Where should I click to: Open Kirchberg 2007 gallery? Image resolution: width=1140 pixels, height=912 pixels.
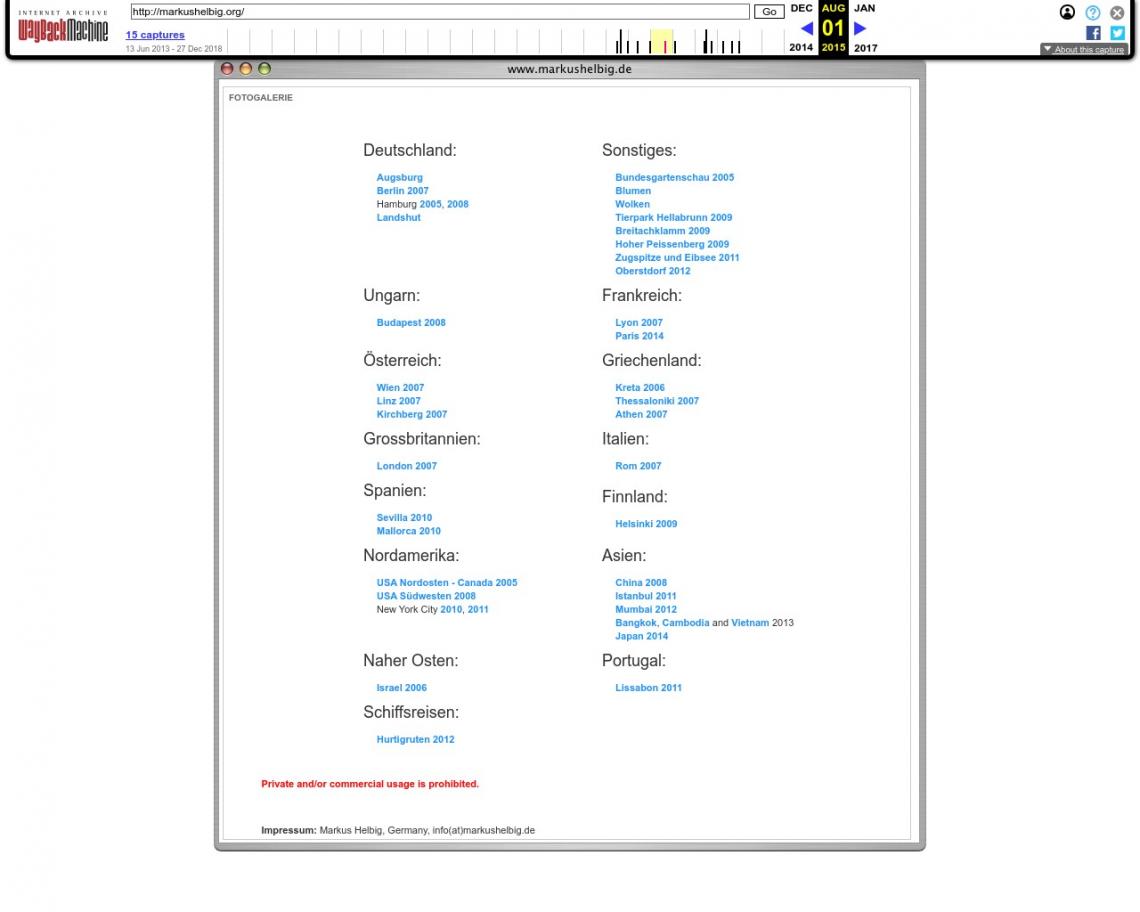pos(412,415)
